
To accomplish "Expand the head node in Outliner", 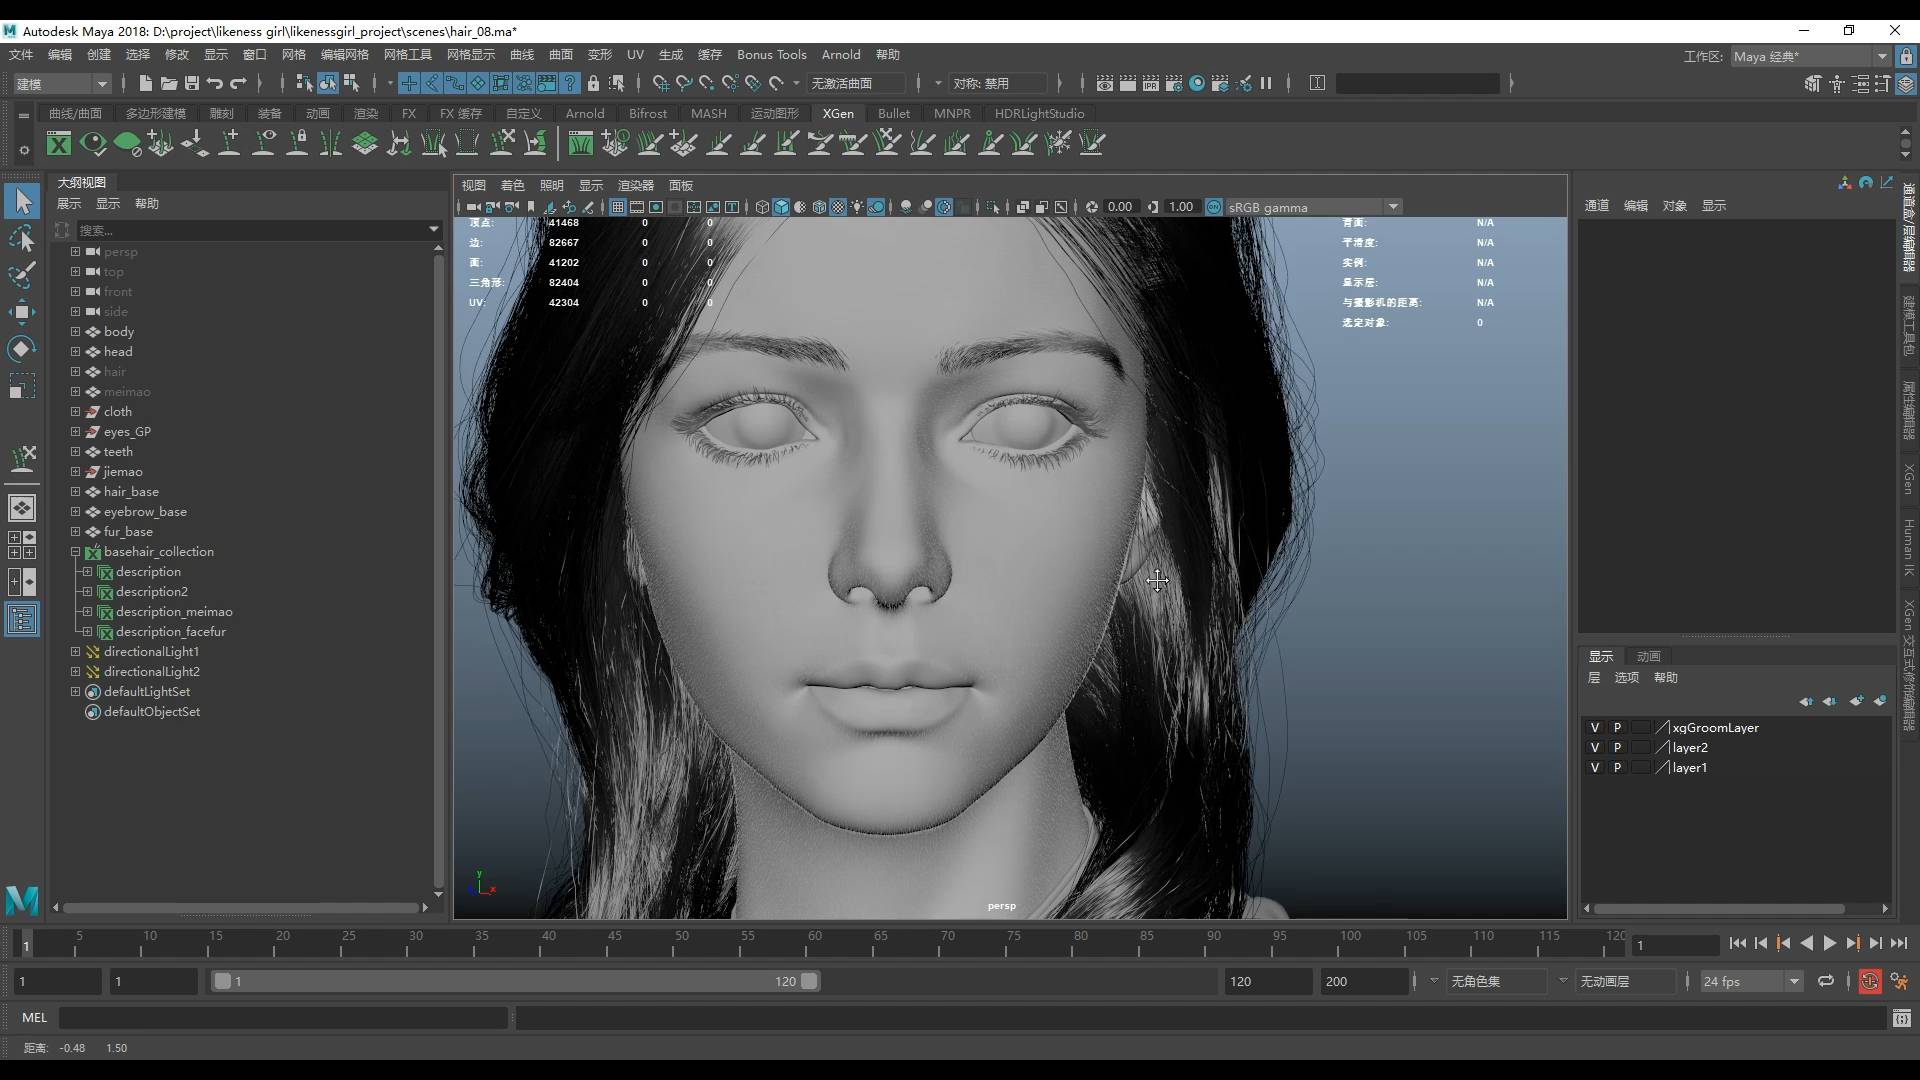I will 75,351.
